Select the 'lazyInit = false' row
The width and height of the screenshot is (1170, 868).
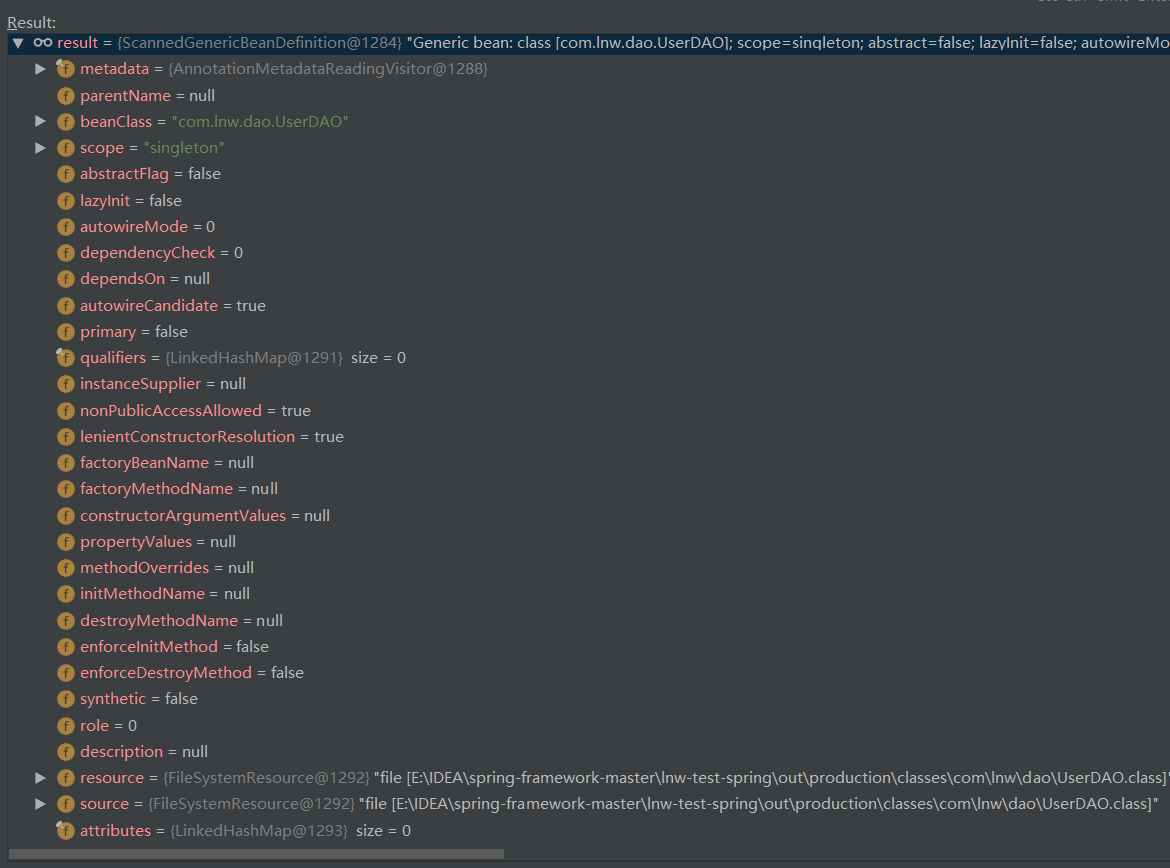(x=131, y=201)
